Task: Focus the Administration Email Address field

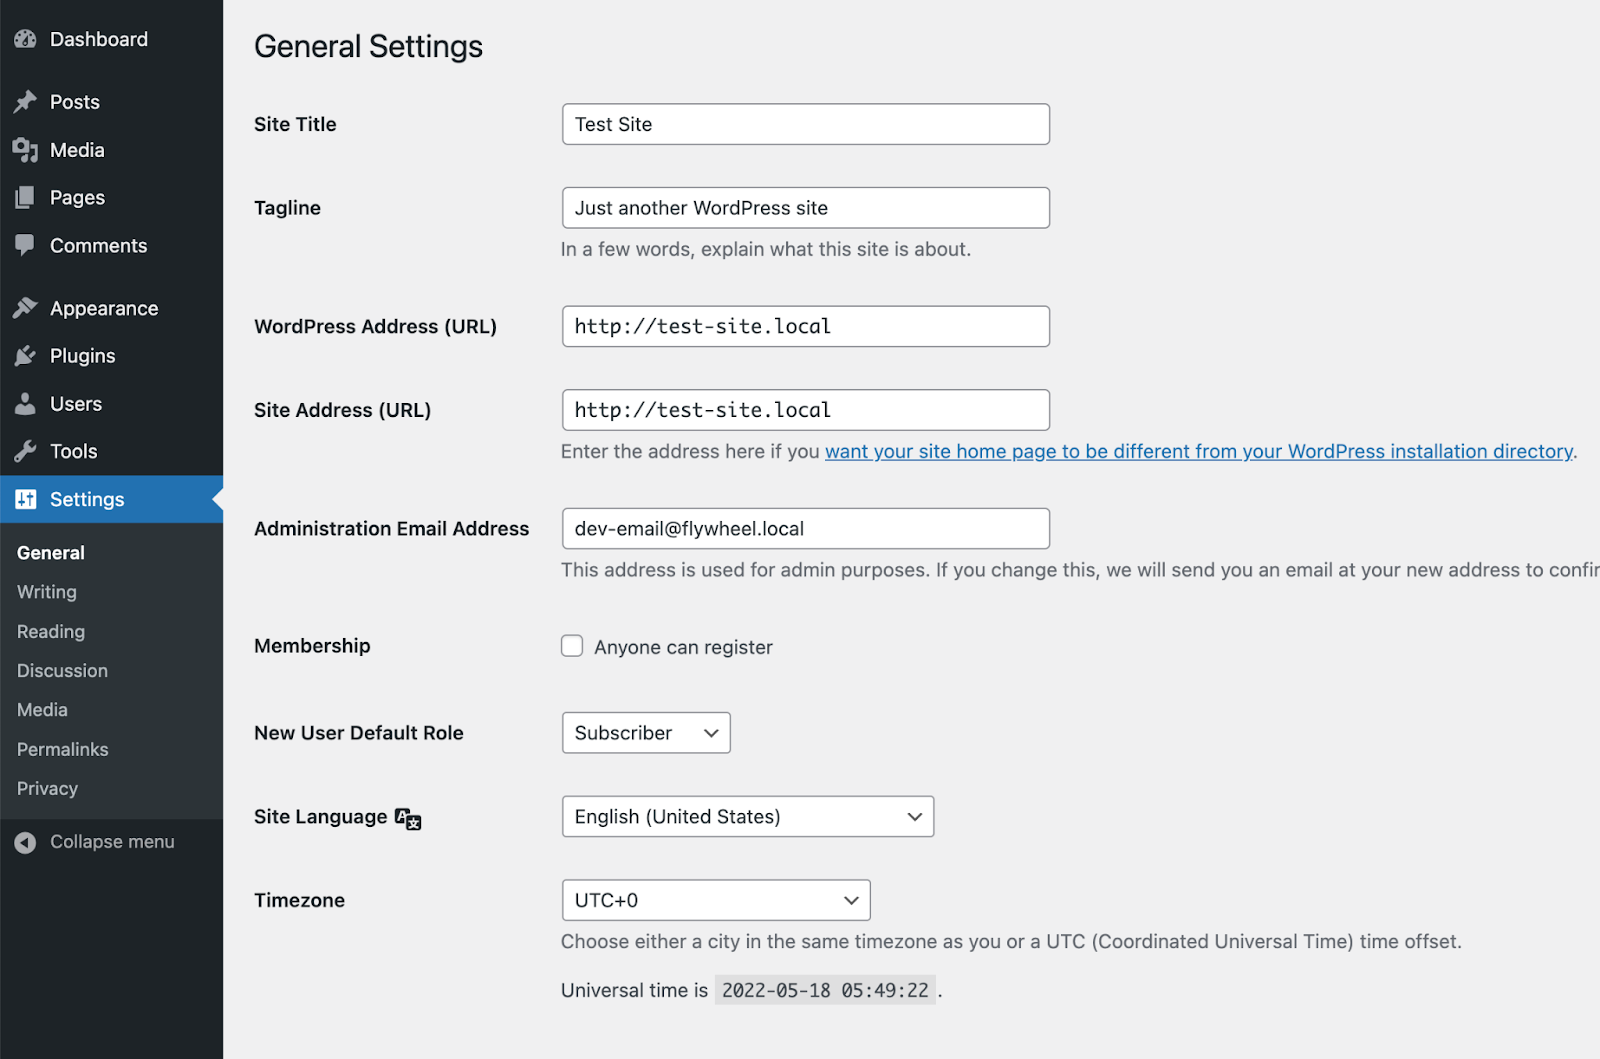Action: pos(805,529)
